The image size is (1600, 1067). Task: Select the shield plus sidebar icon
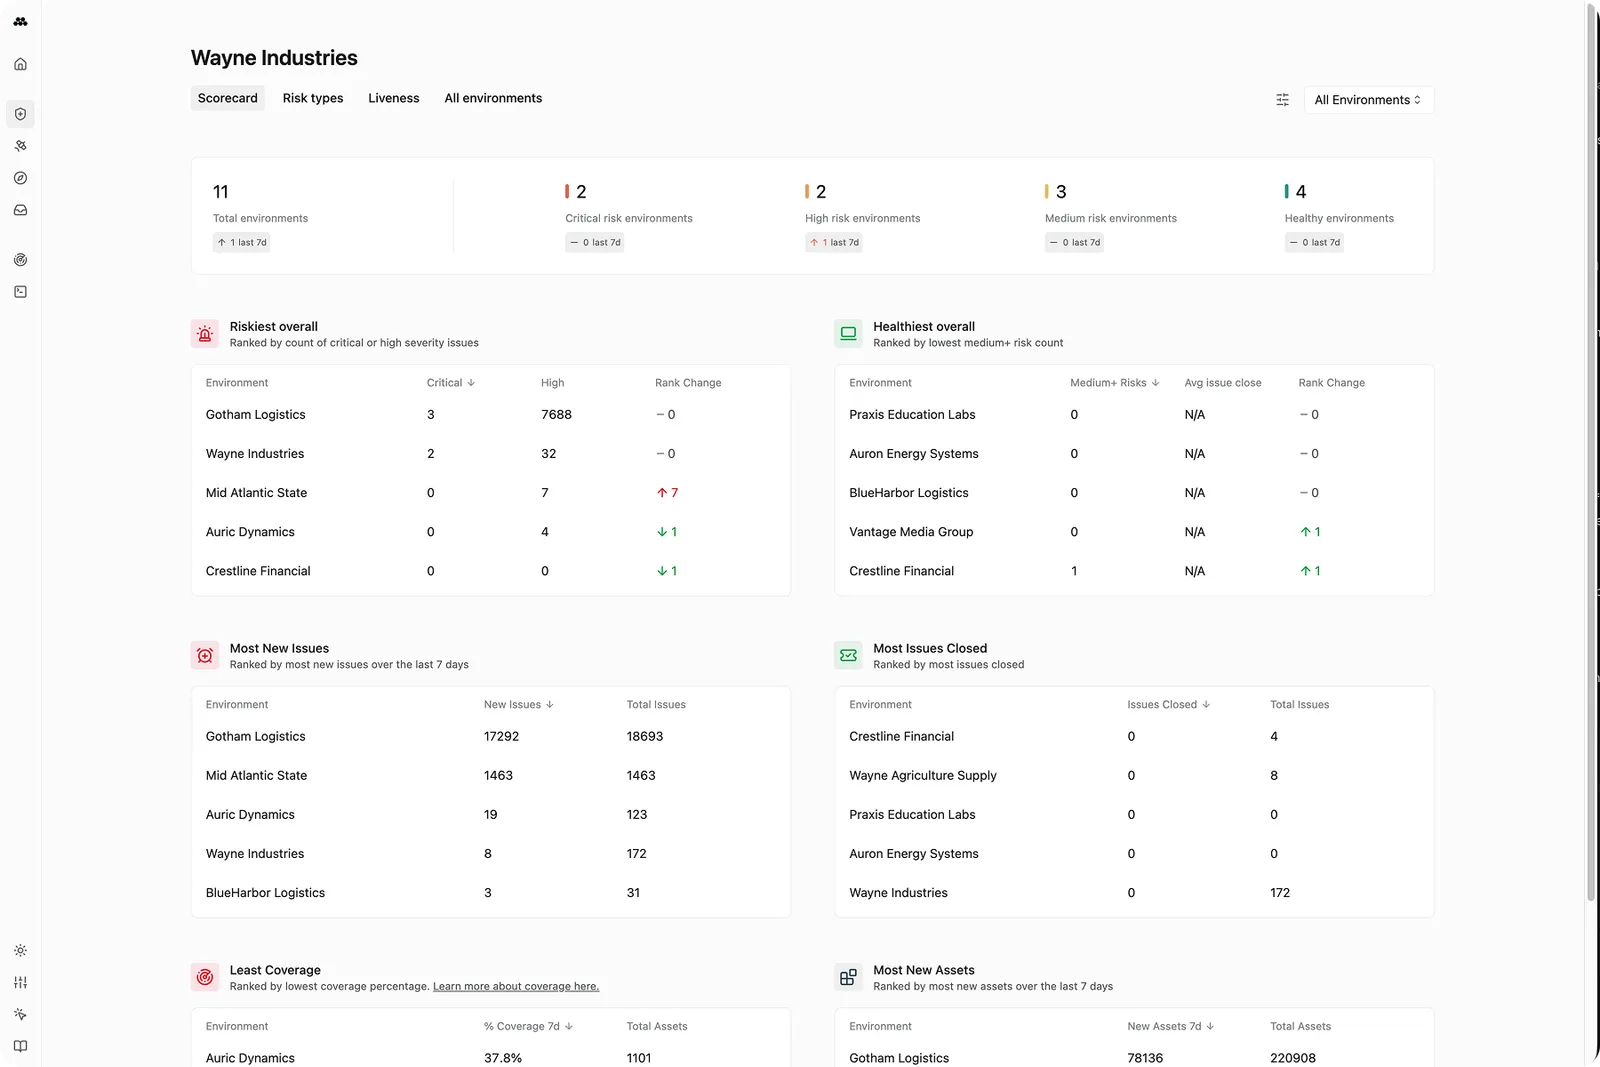(20, 114)
